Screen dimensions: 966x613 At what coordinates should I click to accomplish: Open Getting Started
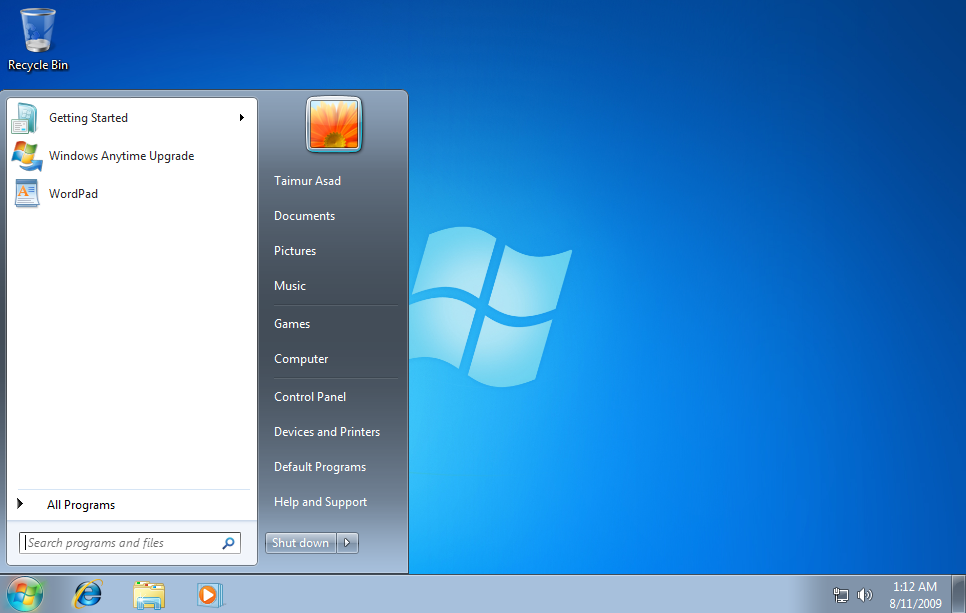tap(88, 117)
